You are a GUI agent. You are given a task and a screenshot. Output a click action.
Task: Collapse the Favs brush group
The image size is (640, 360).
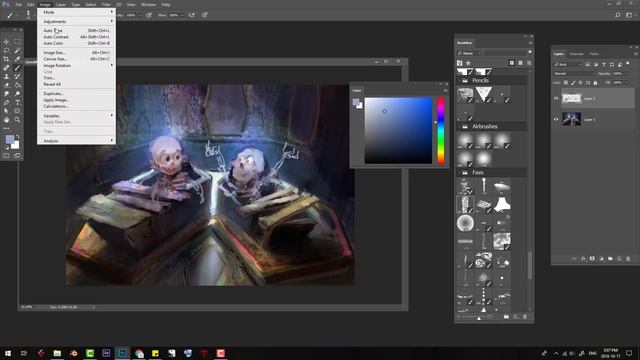[459, 173]
